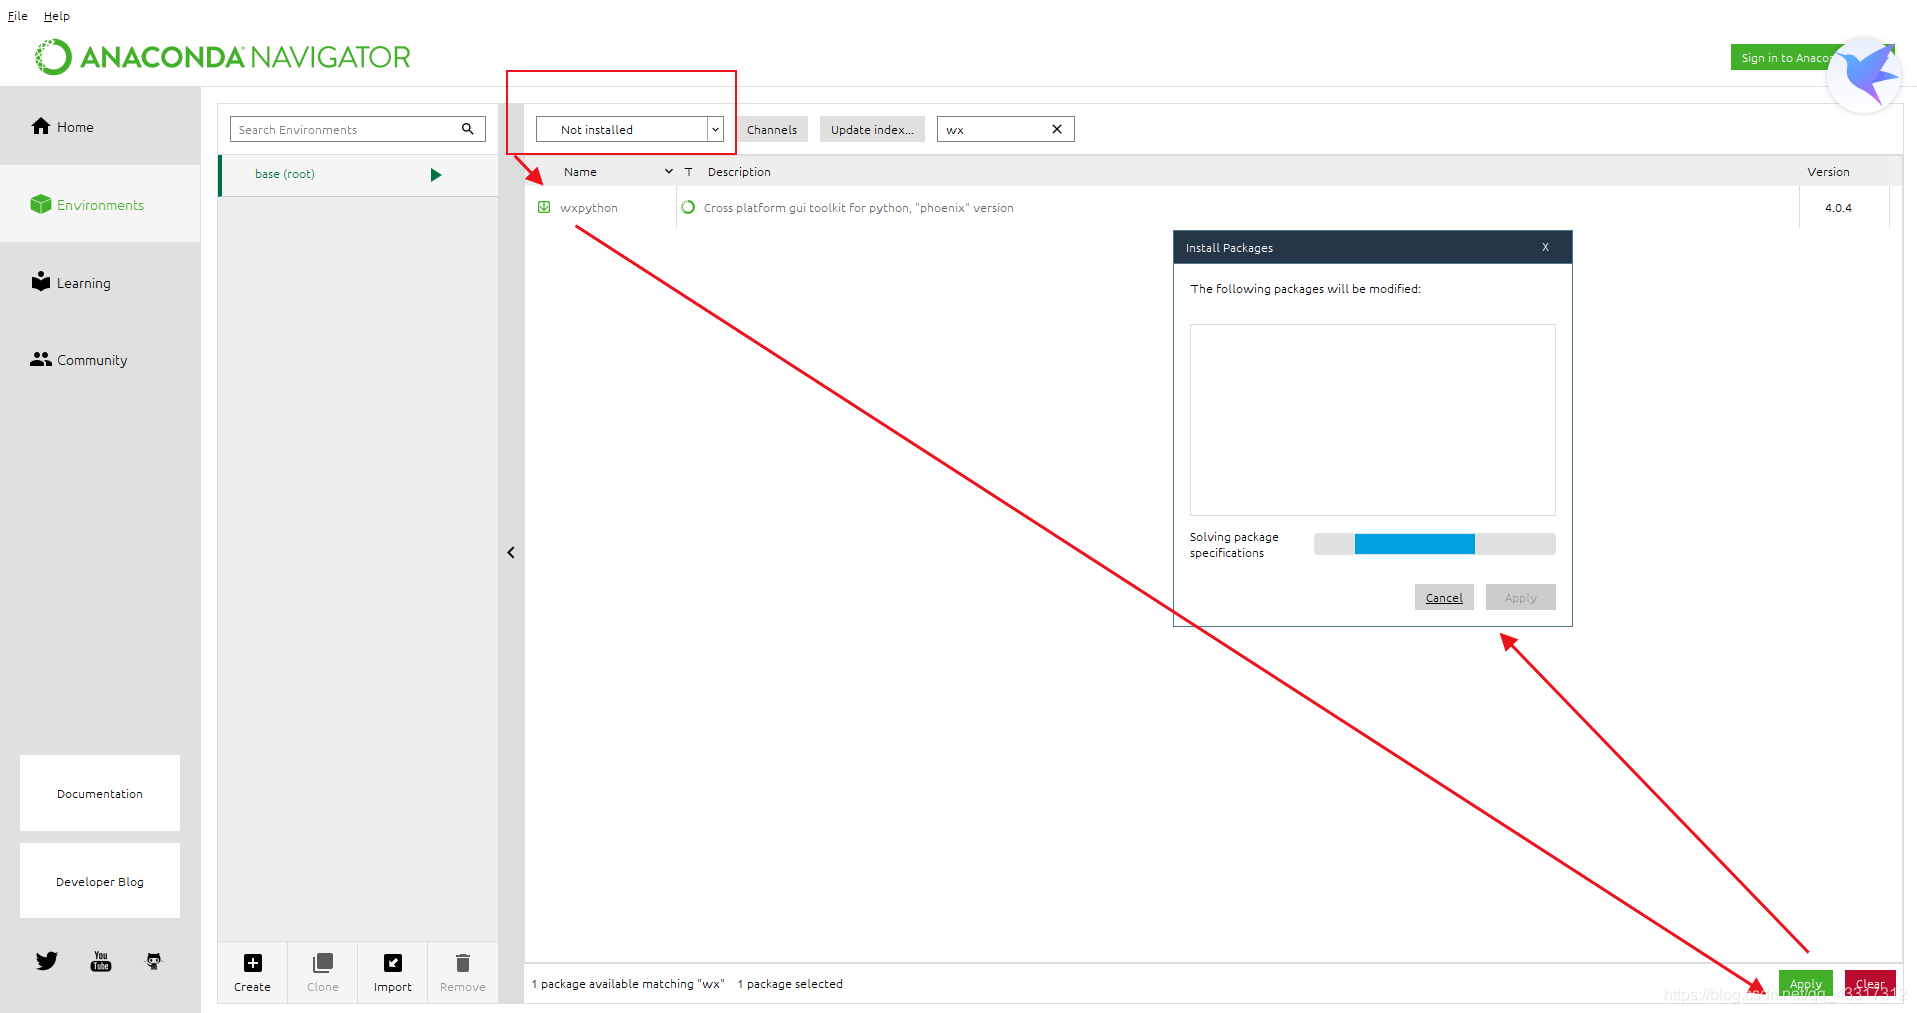Click the search magnifier icon
The width and height of the screenshot is (1917, 1013).
[467, 129]
